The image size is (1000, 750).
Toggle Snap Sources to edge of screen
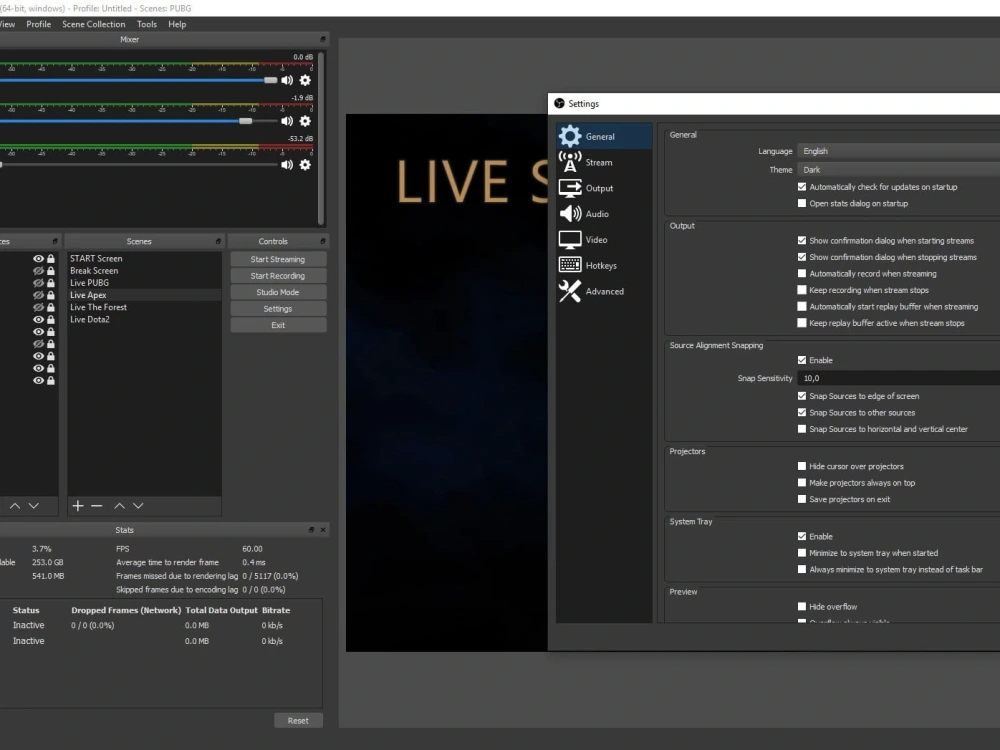[x=802, y=396]
